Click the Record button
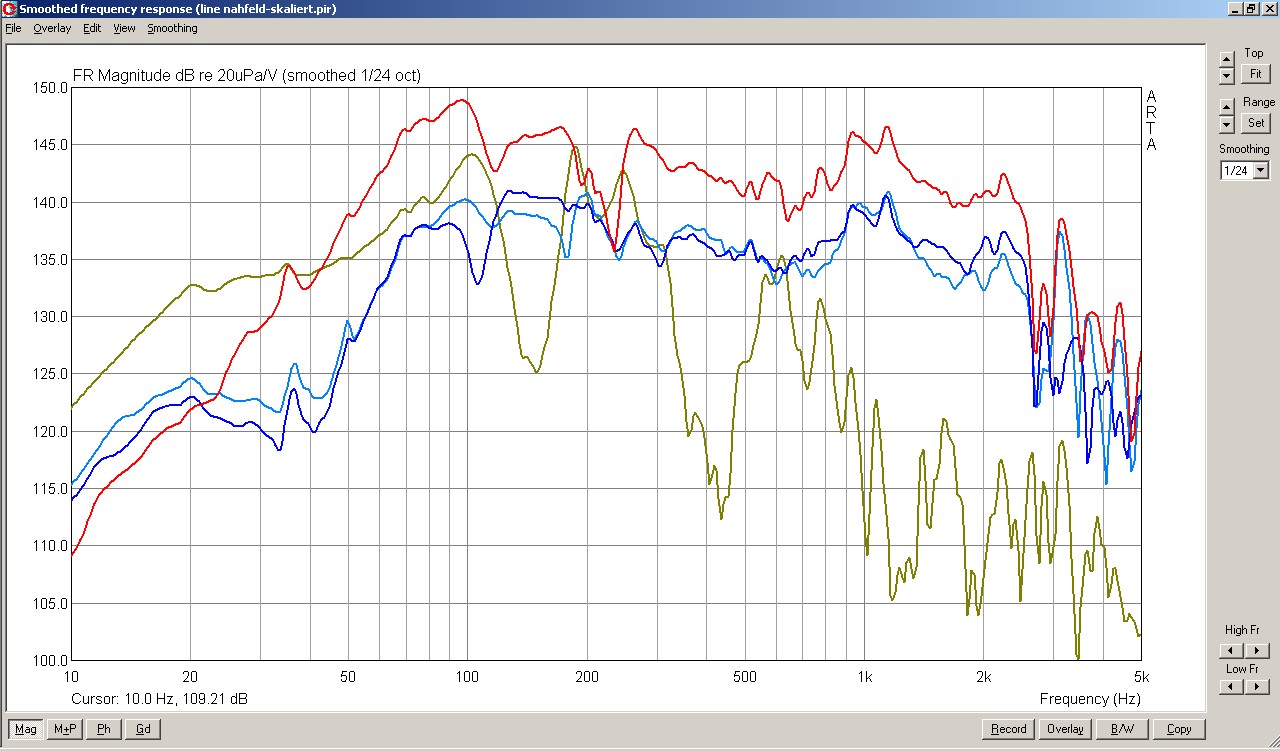The height and width of the screenshot is (751, 1280). point(1008,729)
